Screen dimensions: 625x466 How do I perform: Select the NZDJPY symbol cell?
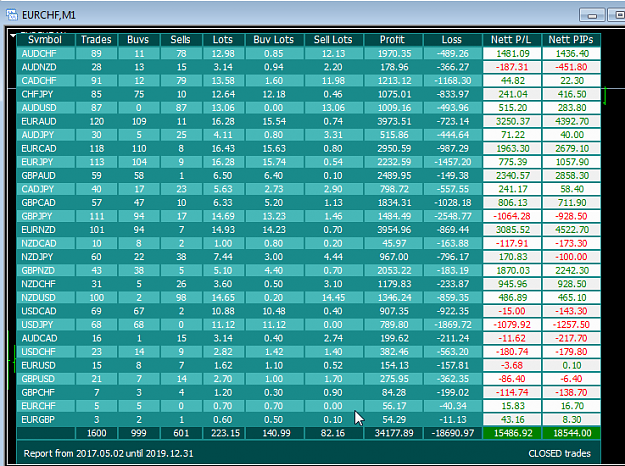[x=45, y=257]
